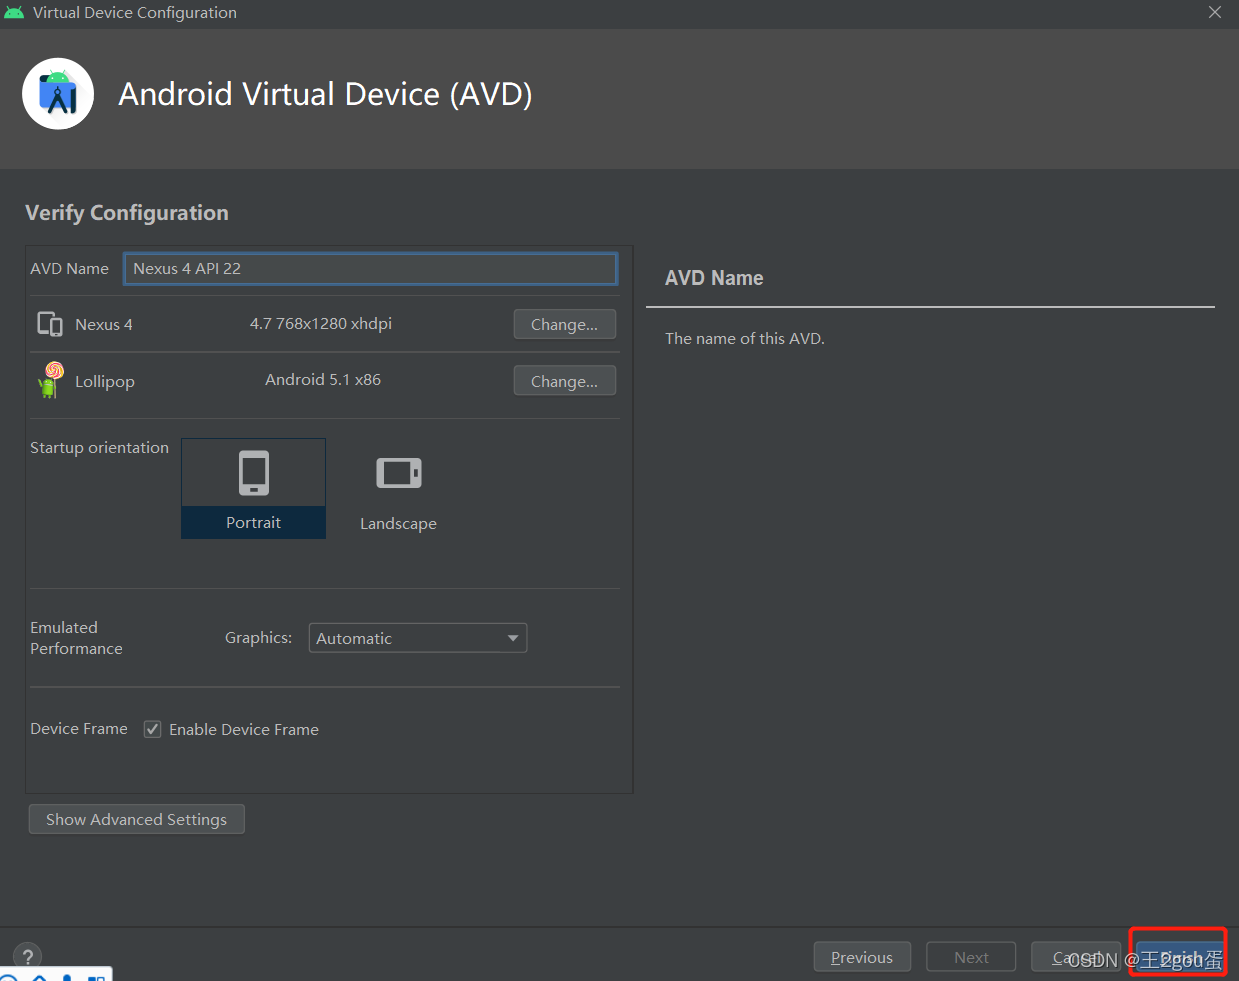
Task: Click the Lollipop Android mascot icon
Action: [x=50, y=380]
